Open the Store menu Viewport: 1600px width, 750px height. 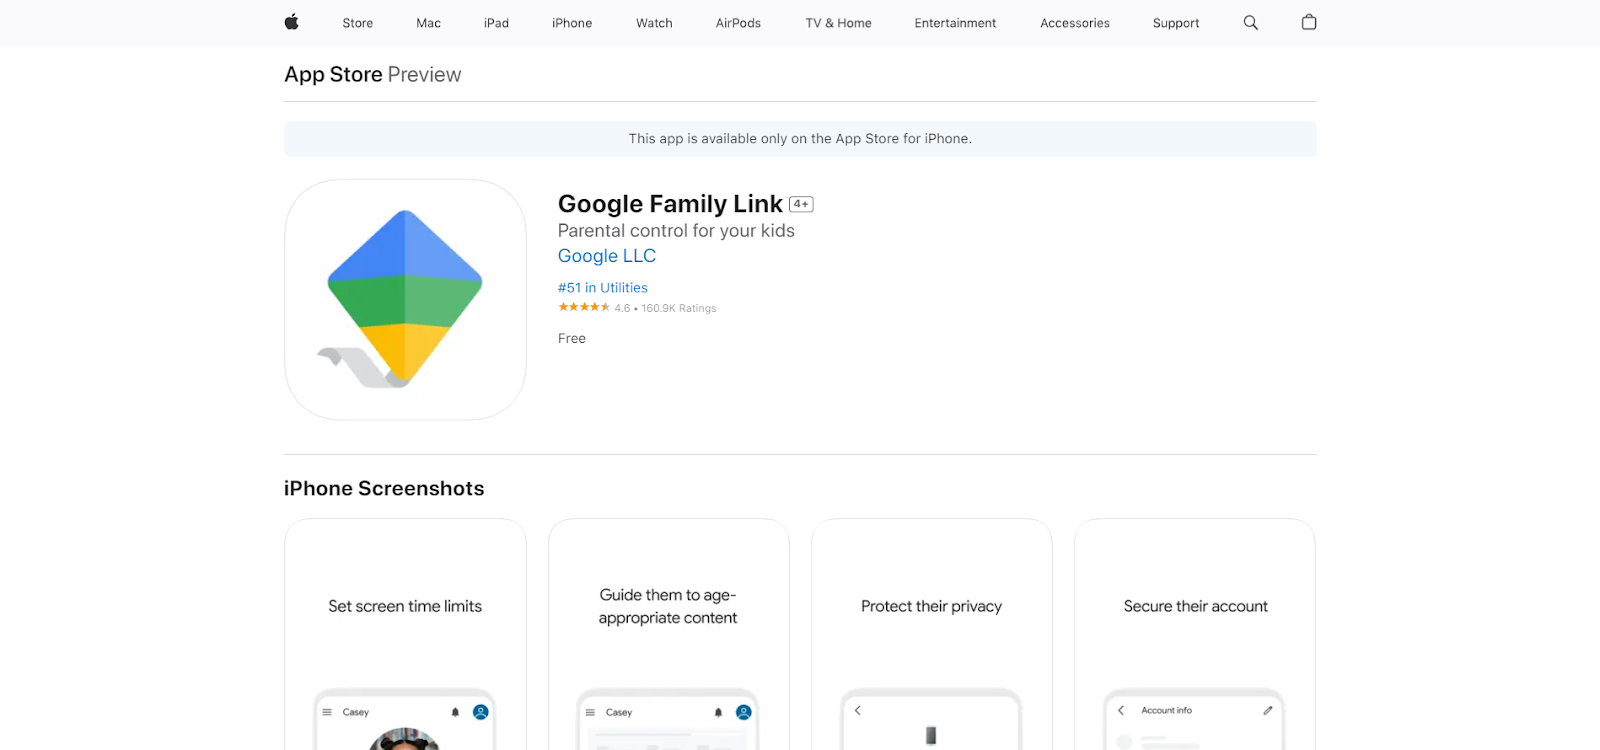coord(357,23)
